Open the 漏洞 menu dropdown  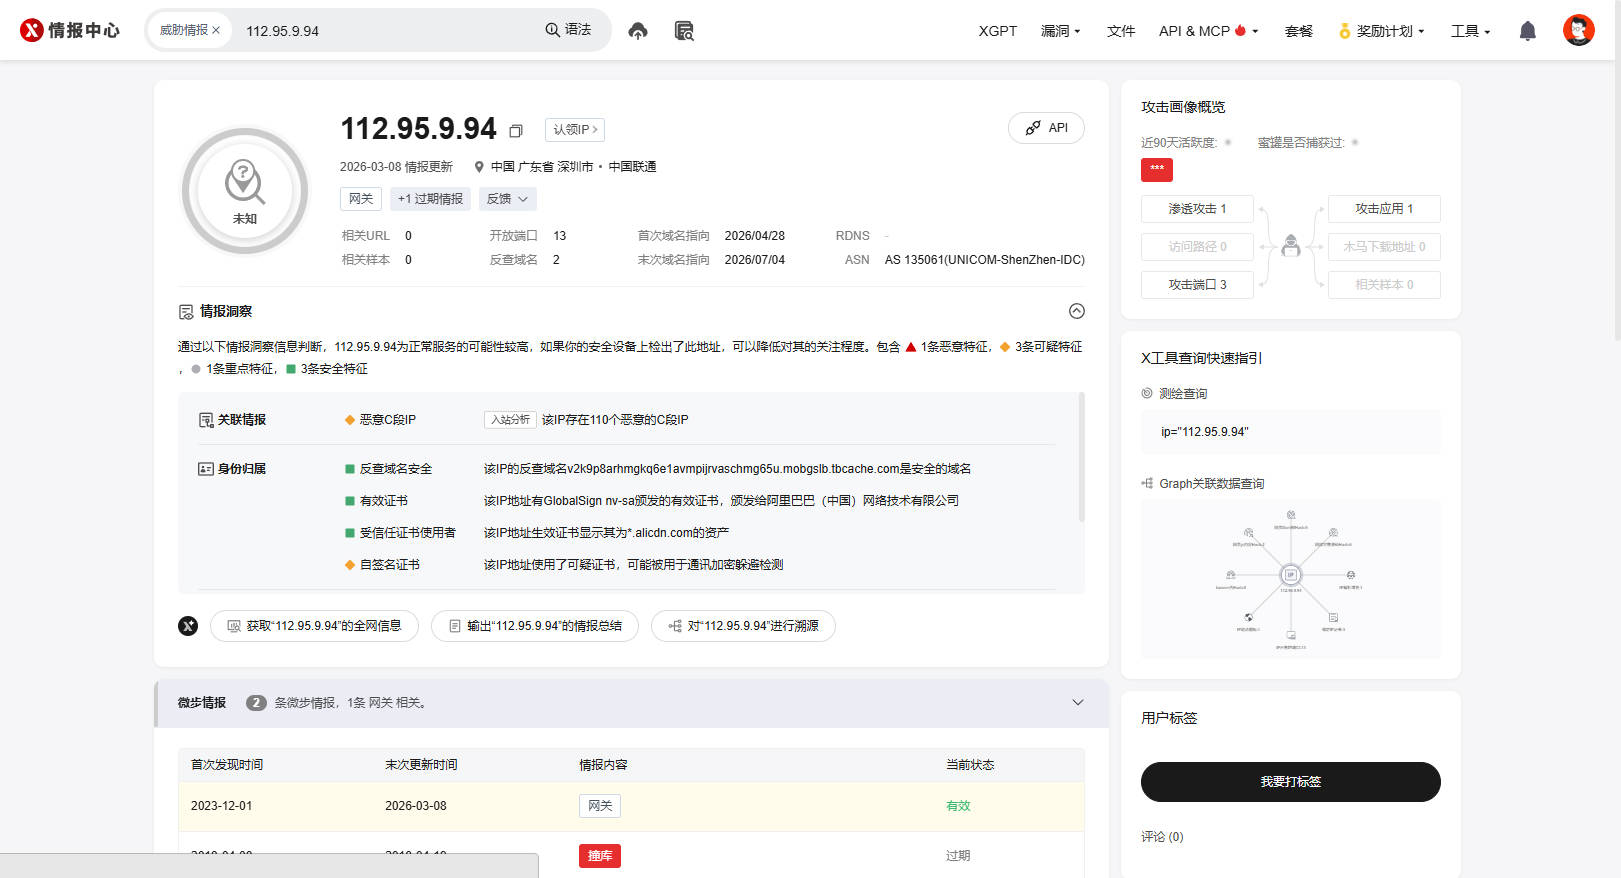click(1061, 31)
